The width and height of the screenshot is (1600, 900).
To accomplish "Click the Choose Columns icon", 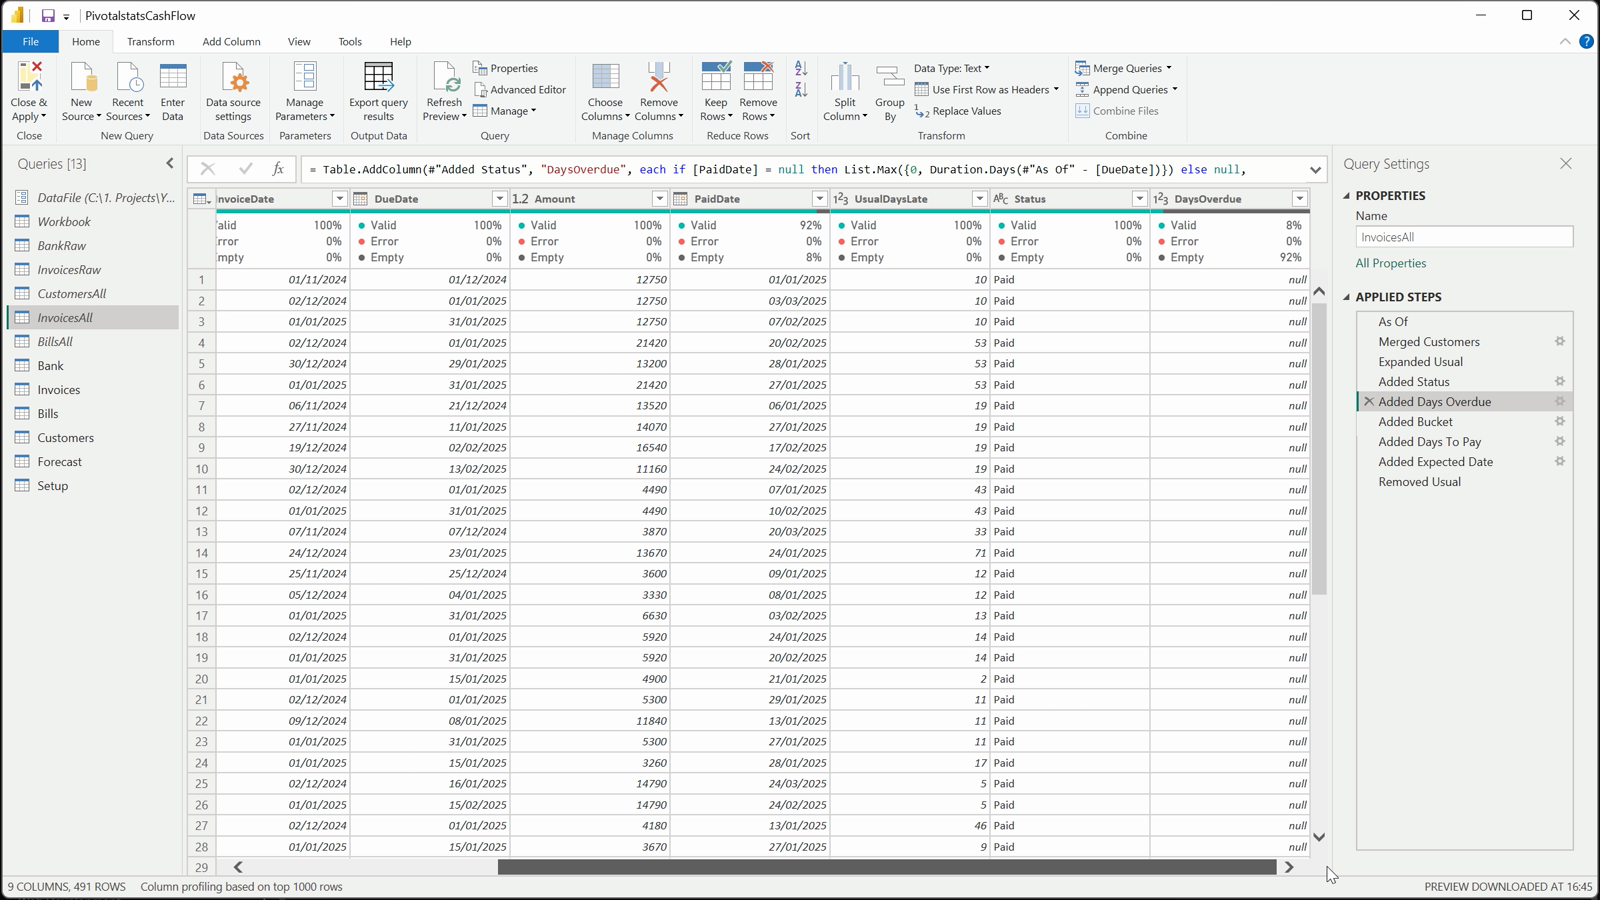I will [x=605, y=77].
